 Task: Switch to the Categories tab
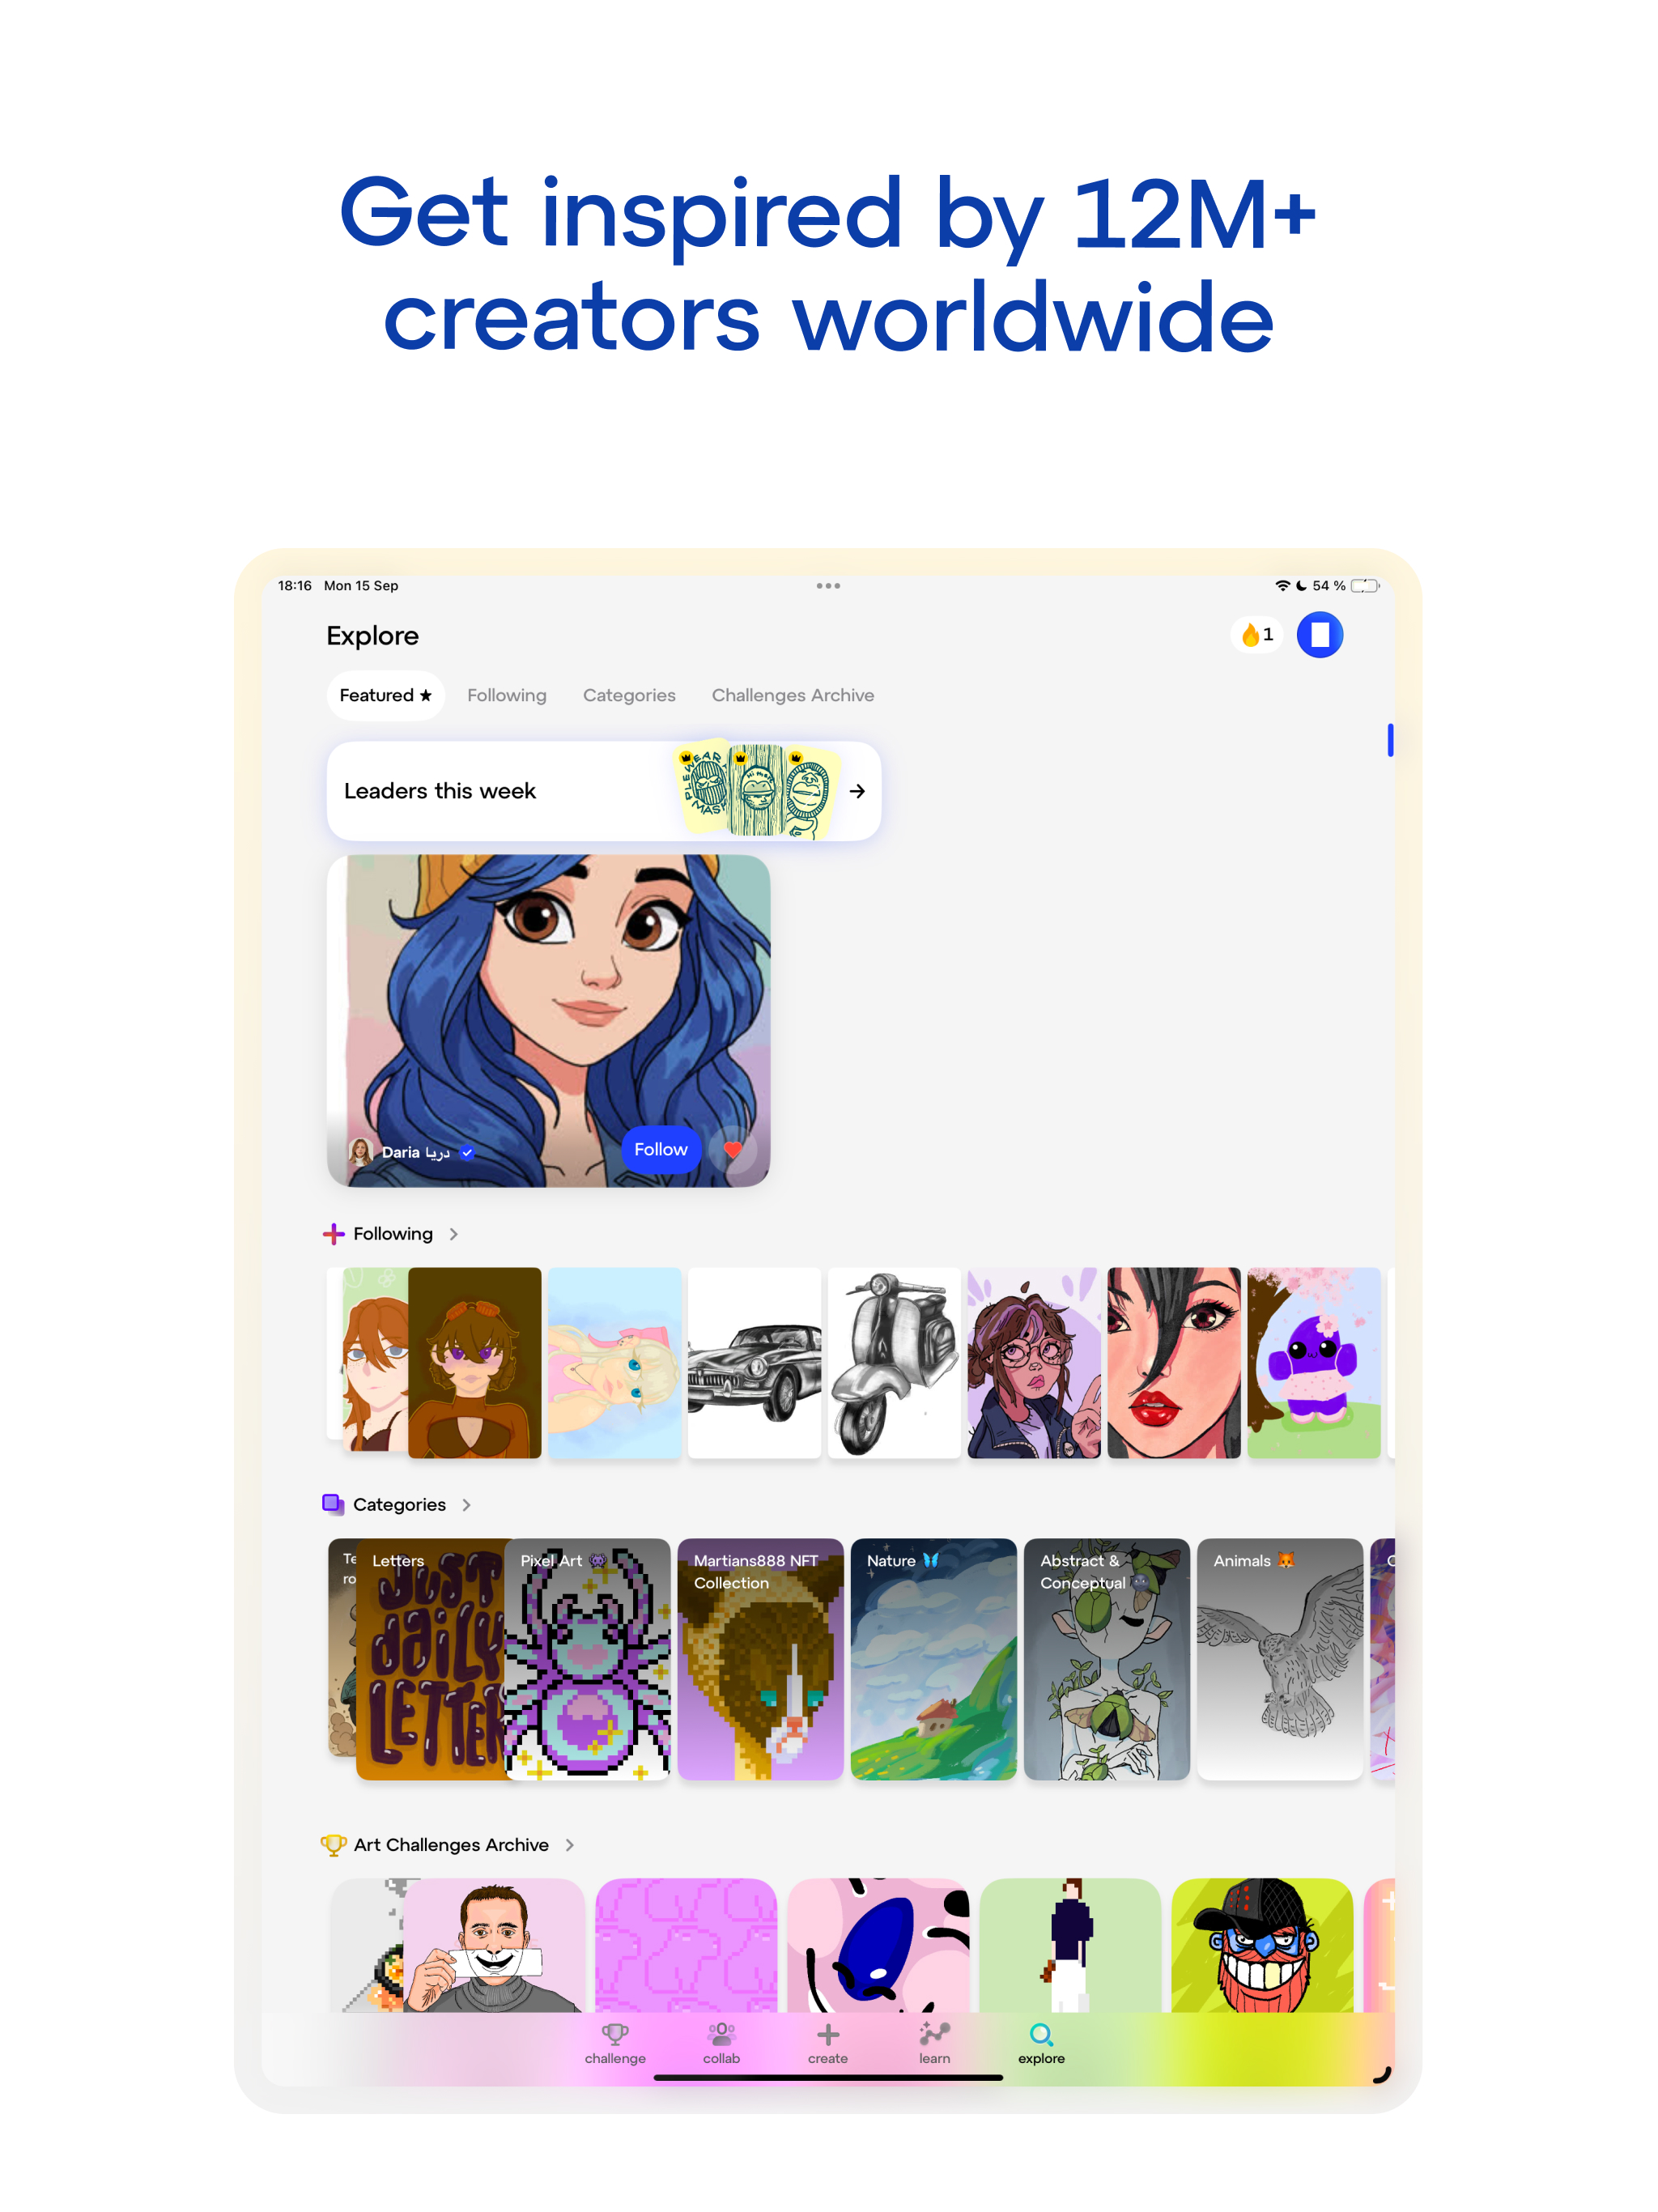(x=629, y=695)
